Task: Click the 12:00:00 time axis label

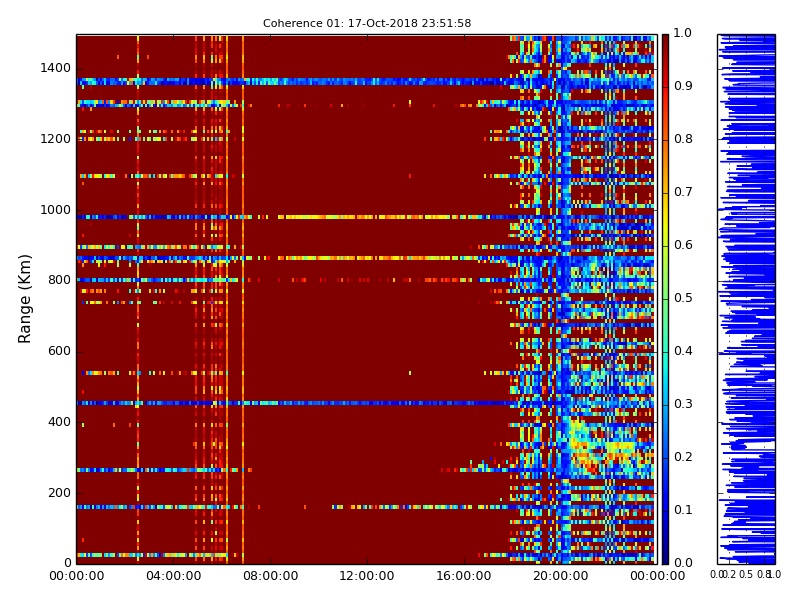Action: click(x=367, y=576)
